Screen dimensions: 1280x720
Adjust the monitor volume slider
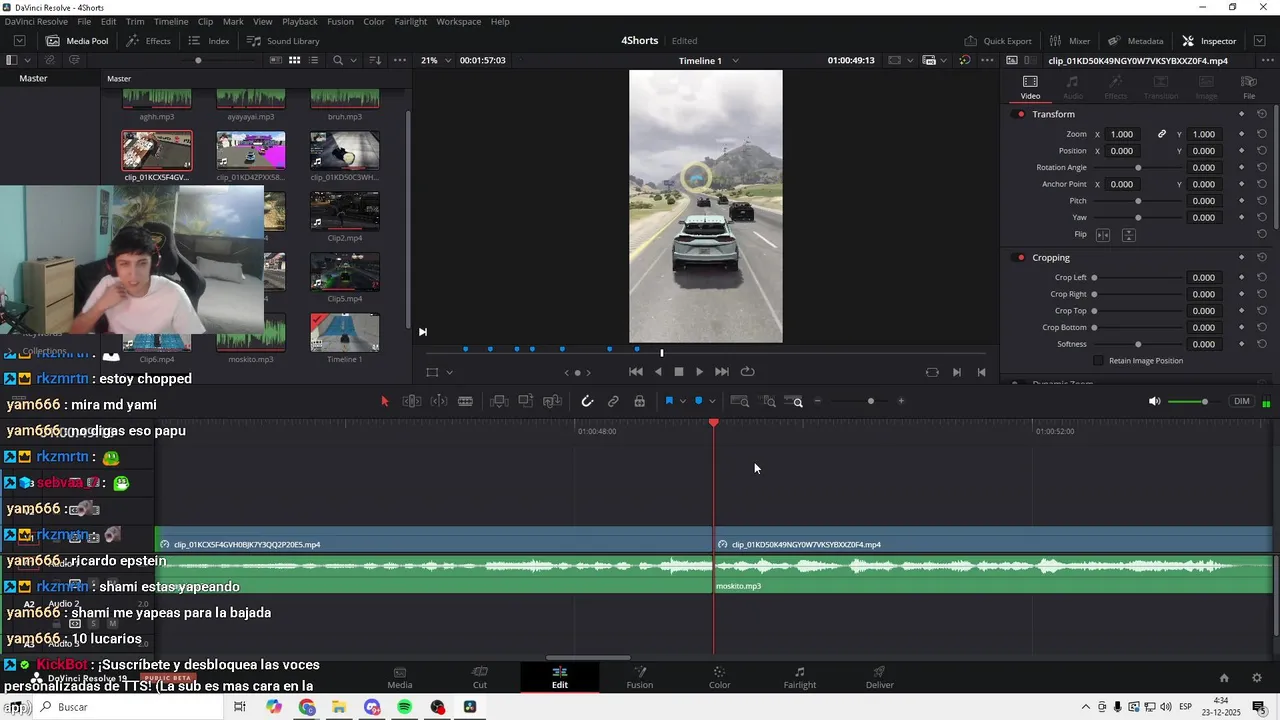point(1204,402)
